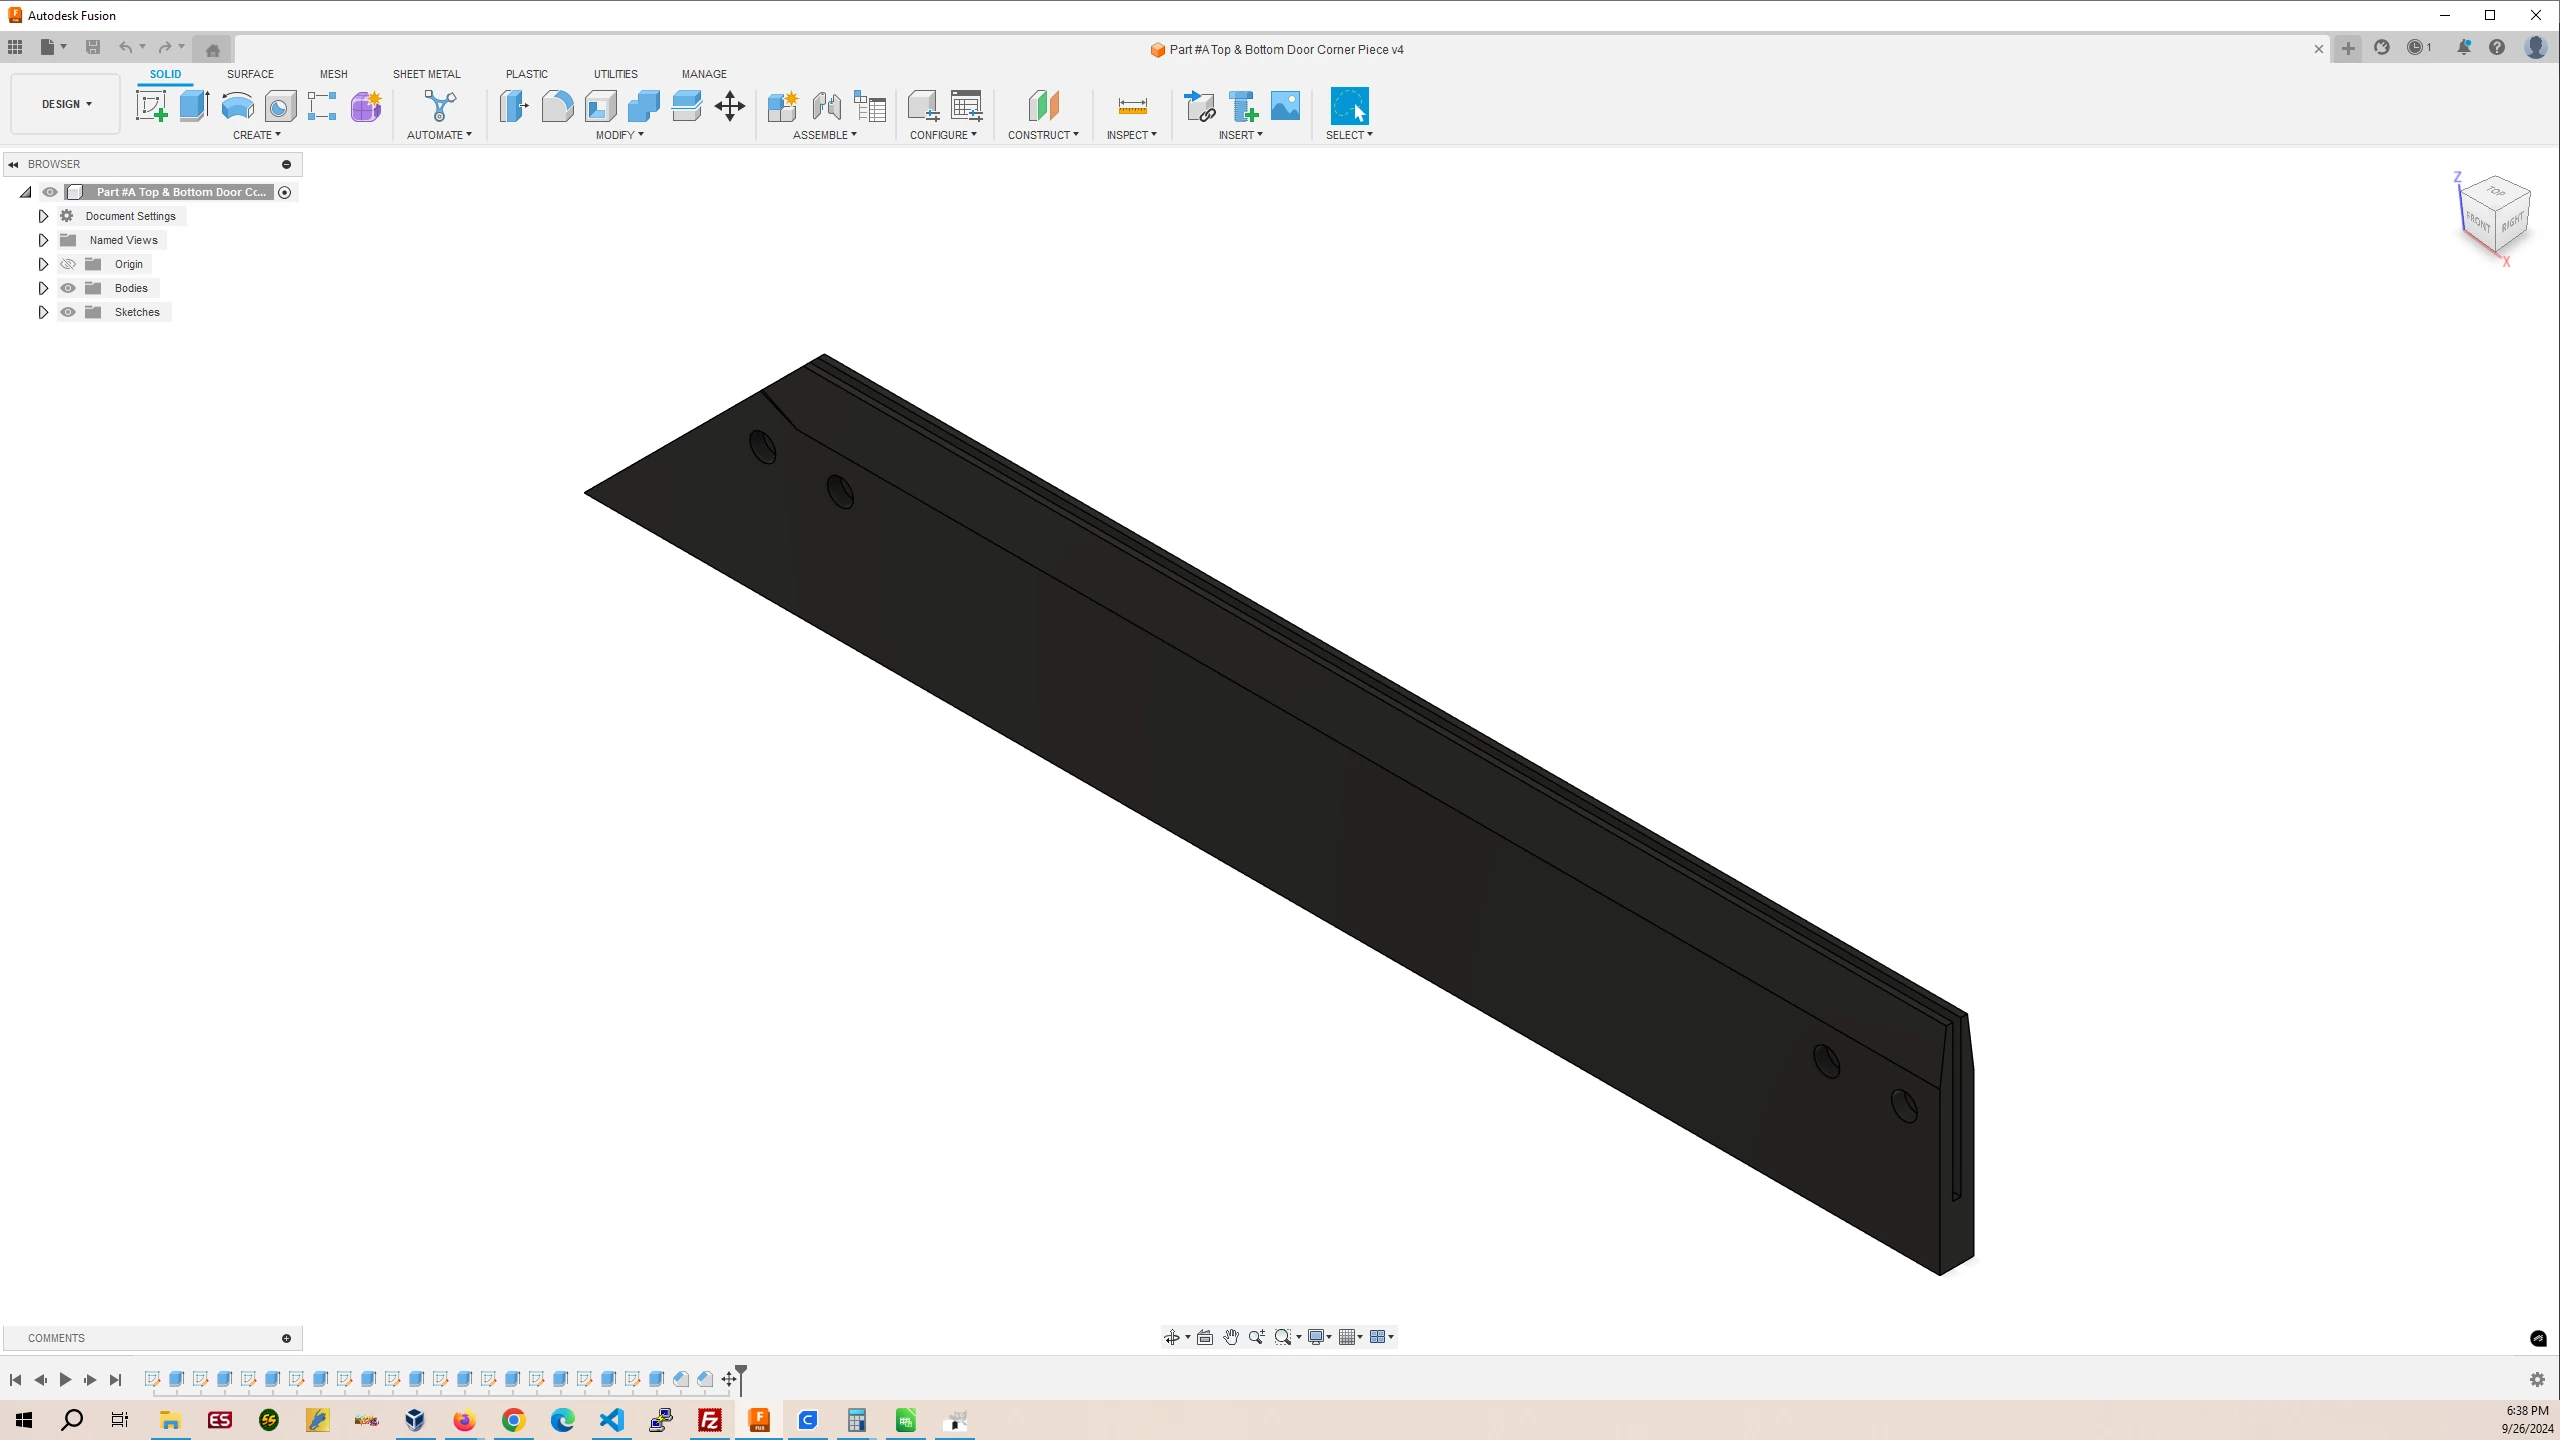Viewport: 2560px width, 1440px height.
Task: Toggle visibility of Bodies in browser
Action: (x=67, y=287)
